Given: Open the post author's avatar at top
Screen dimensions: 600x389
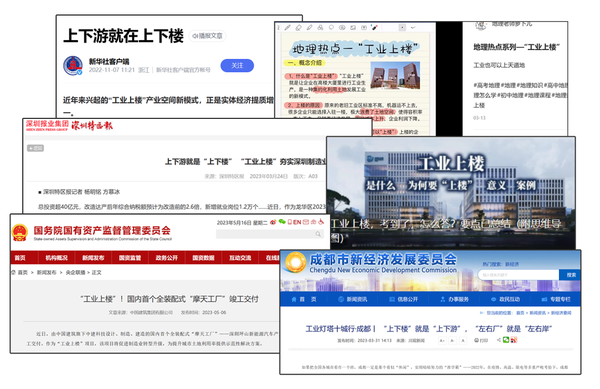Looking at the screenshot, I should tap(481, 26).
